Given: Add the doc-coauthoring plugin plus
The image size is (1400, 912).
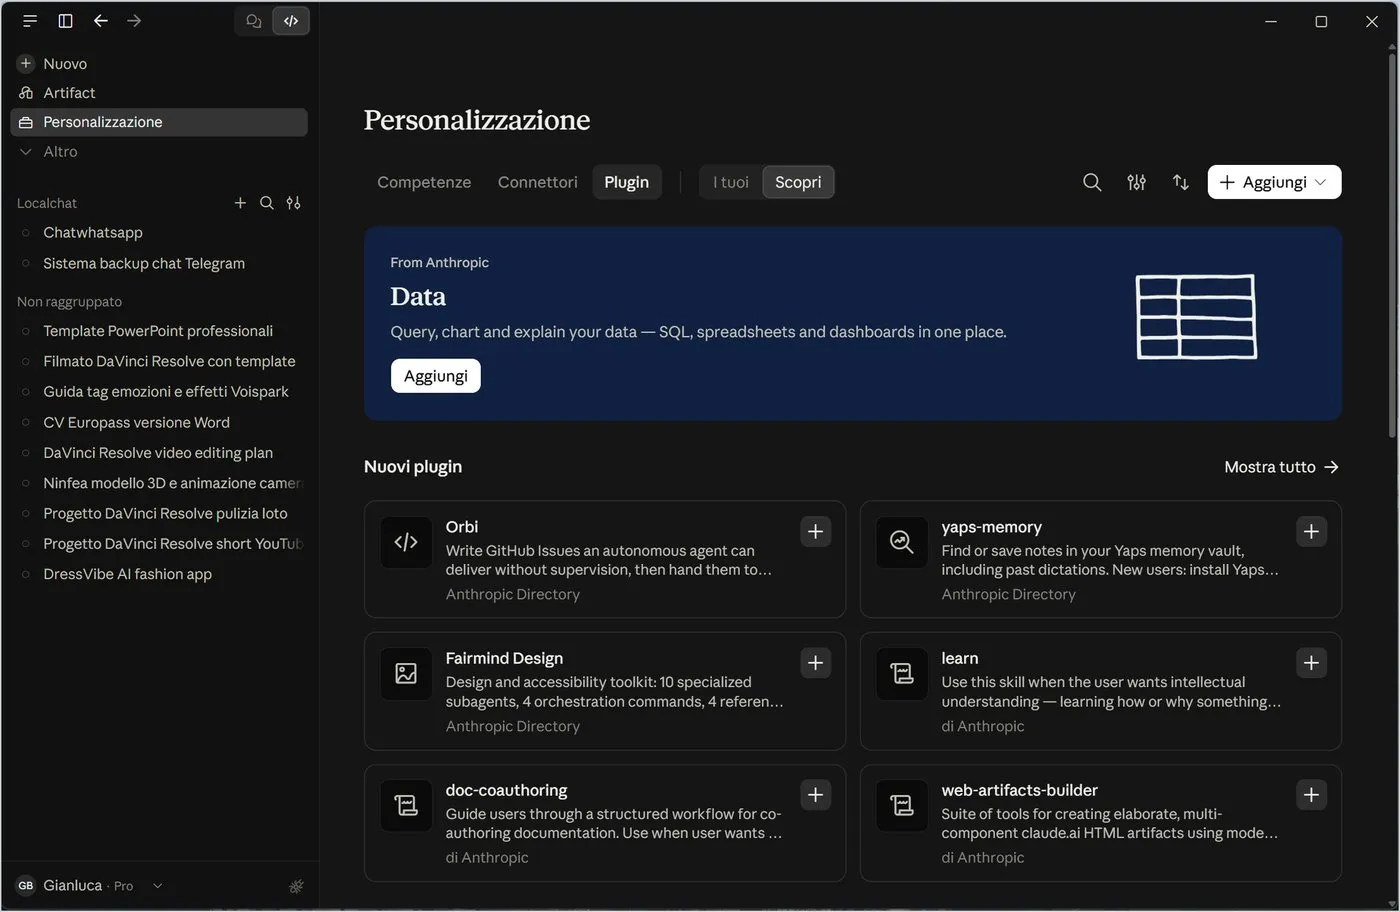Looking at the screenshot, I should (815, 795).
